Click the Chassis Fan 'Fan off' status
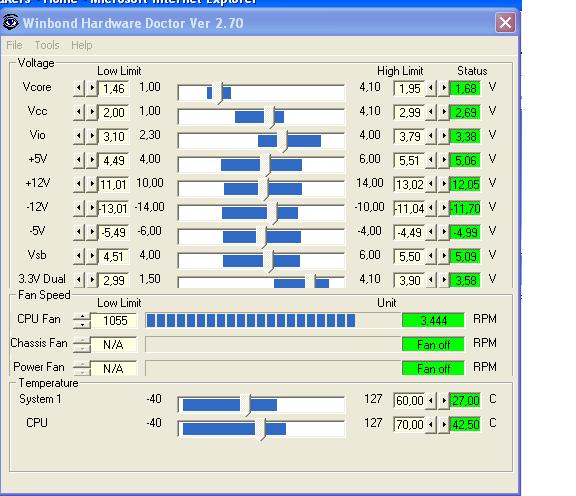576x496 pixels. [433, 344]
